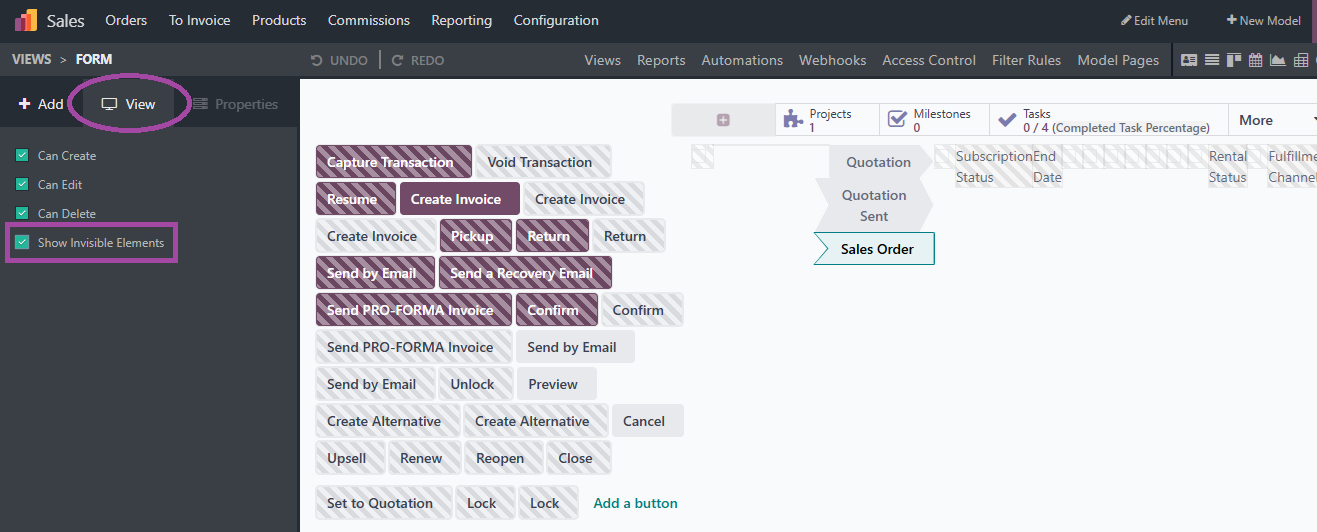The image size is (1317, 532).
Task: Click the Undo arrow icon
Action: coord(317,60)
